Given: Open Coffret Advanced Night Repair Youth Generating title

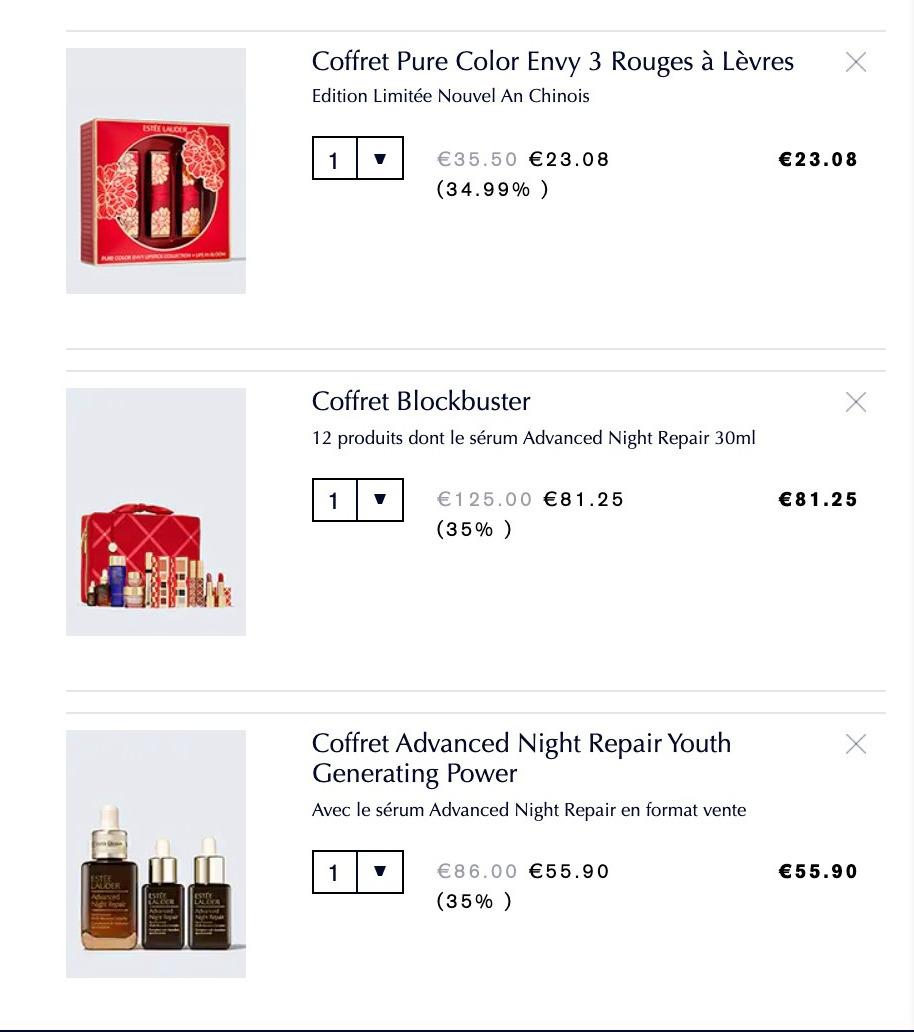Looking at the screenshot, I should tap(521, 758).
